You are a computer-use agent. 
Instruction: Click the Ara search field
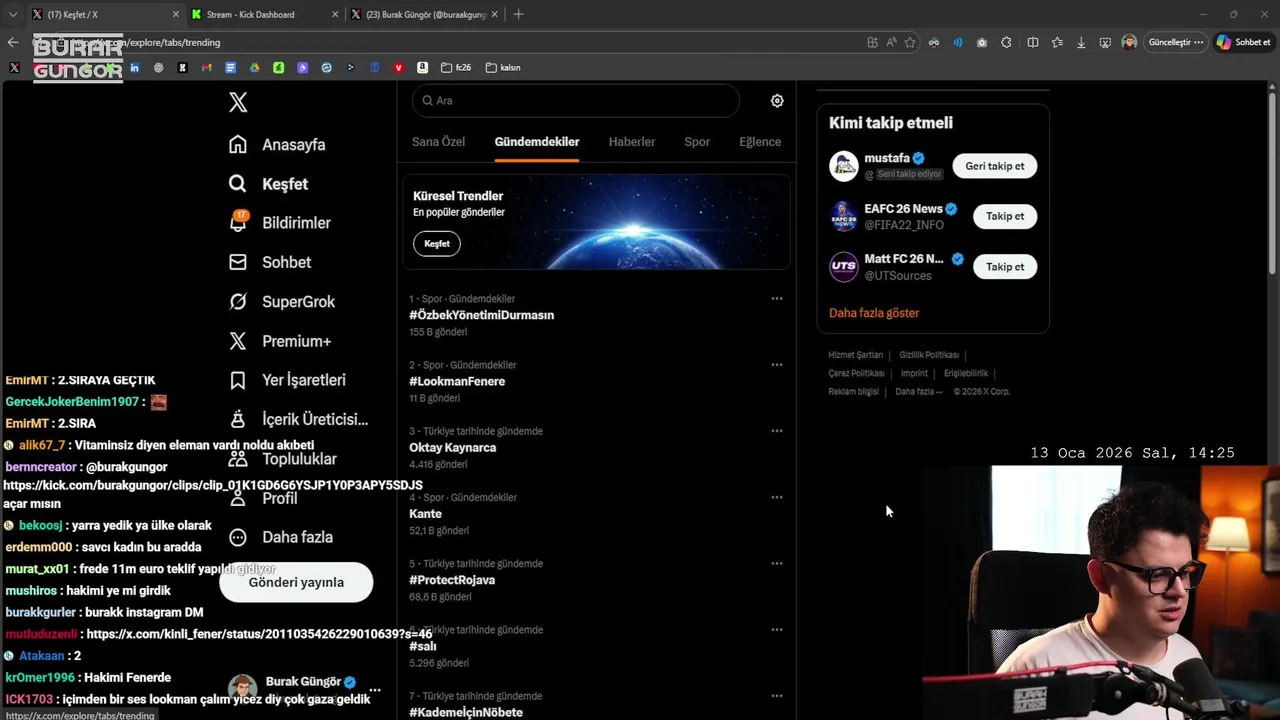[x=575, y=101]
